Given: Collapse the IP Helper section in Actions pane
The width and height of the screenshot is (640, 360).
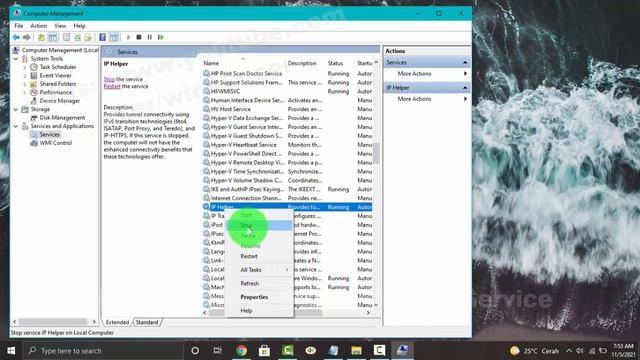Looking at the screenshot, I should (465, 88).
